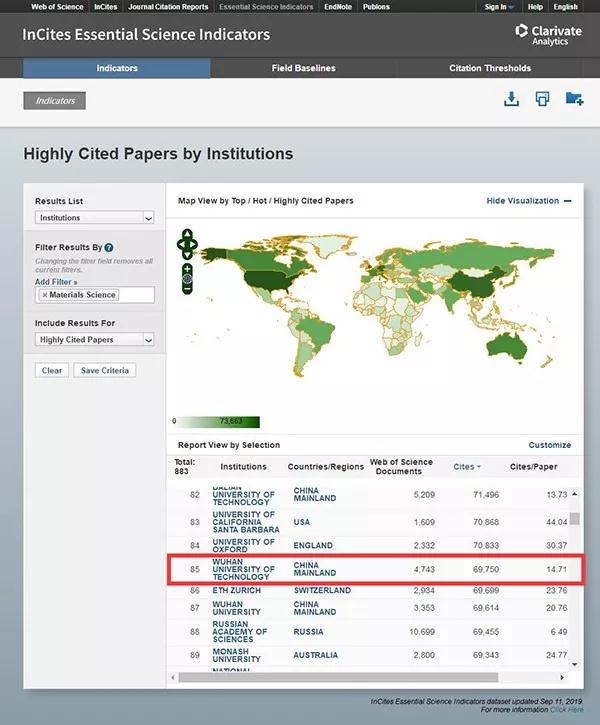Click the download results icon
The image size is (600, 725).
[x=511, y=99]
